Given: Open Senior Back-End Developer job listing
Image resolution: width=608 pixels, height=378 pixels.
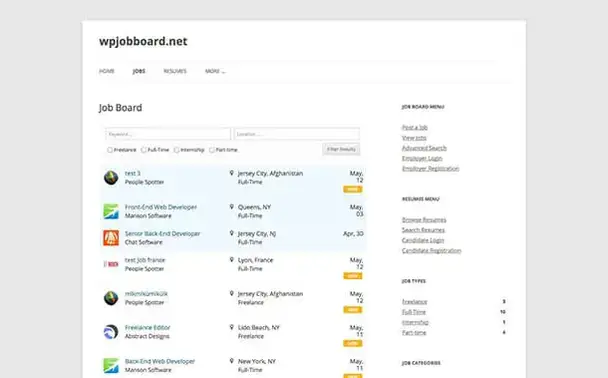Looking at the screenshot, I should pyautogui.click(x=162, y=233).
